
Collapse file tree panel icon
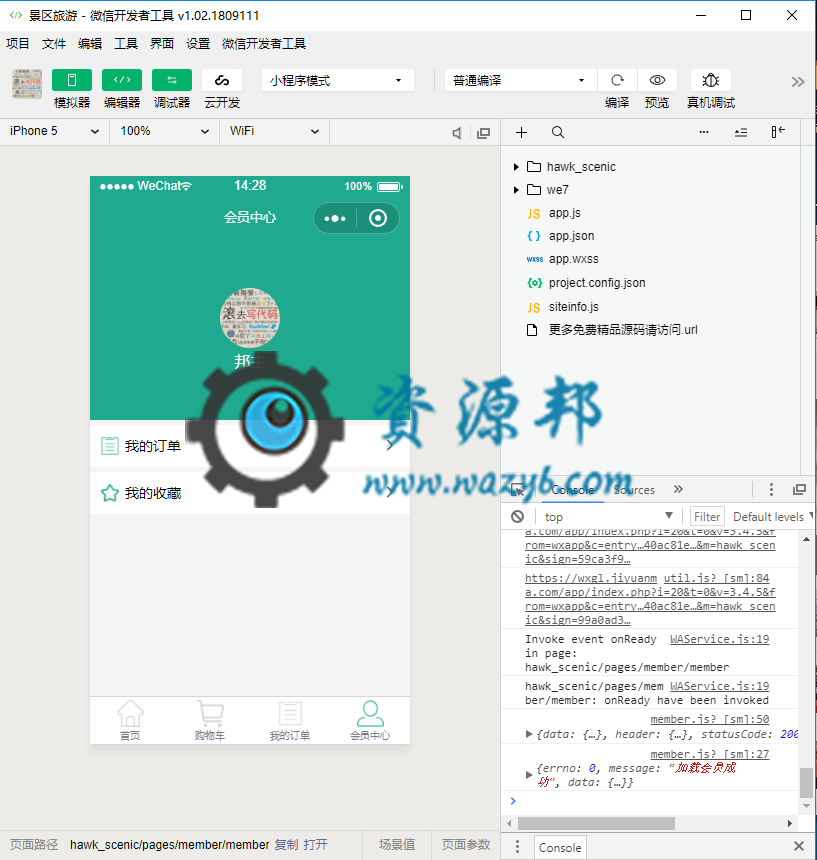click(x=778, y=132)
